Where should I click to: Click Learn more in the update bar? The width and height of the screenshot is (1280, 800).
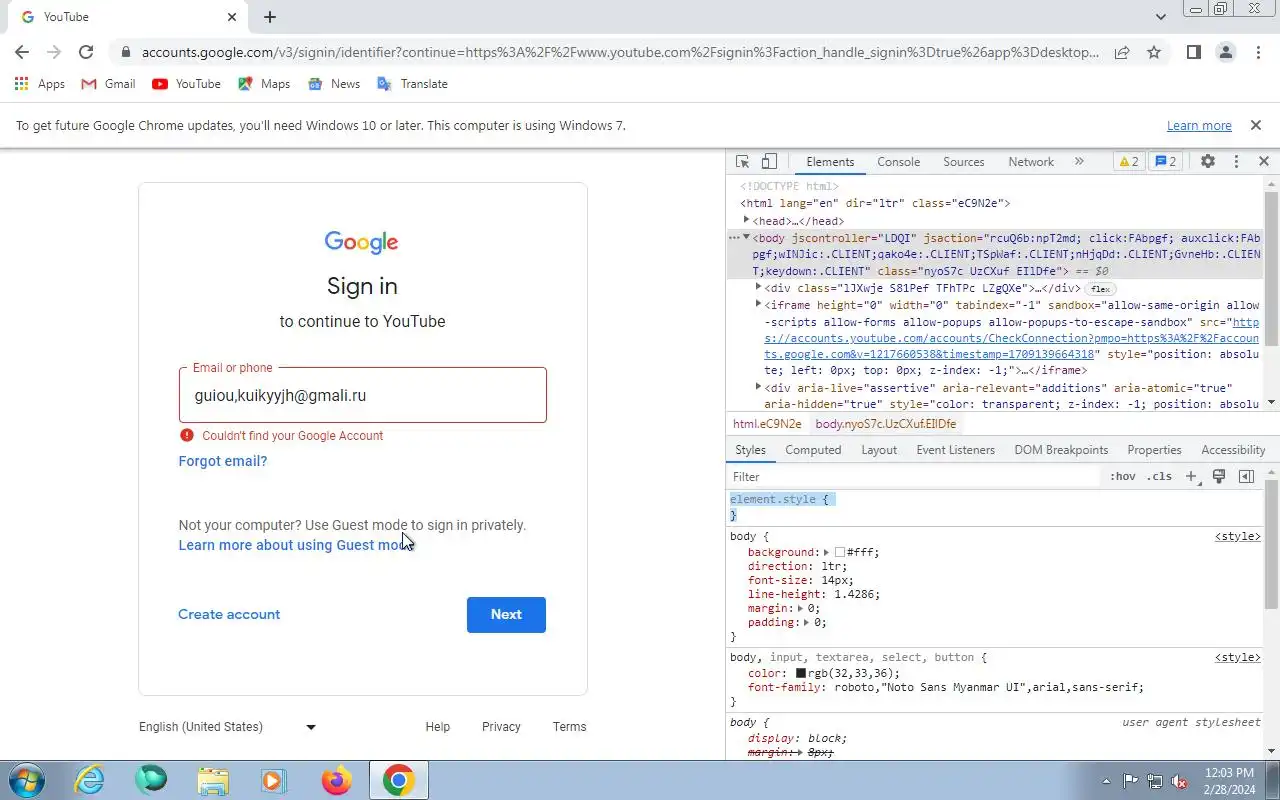[1199, 126]
